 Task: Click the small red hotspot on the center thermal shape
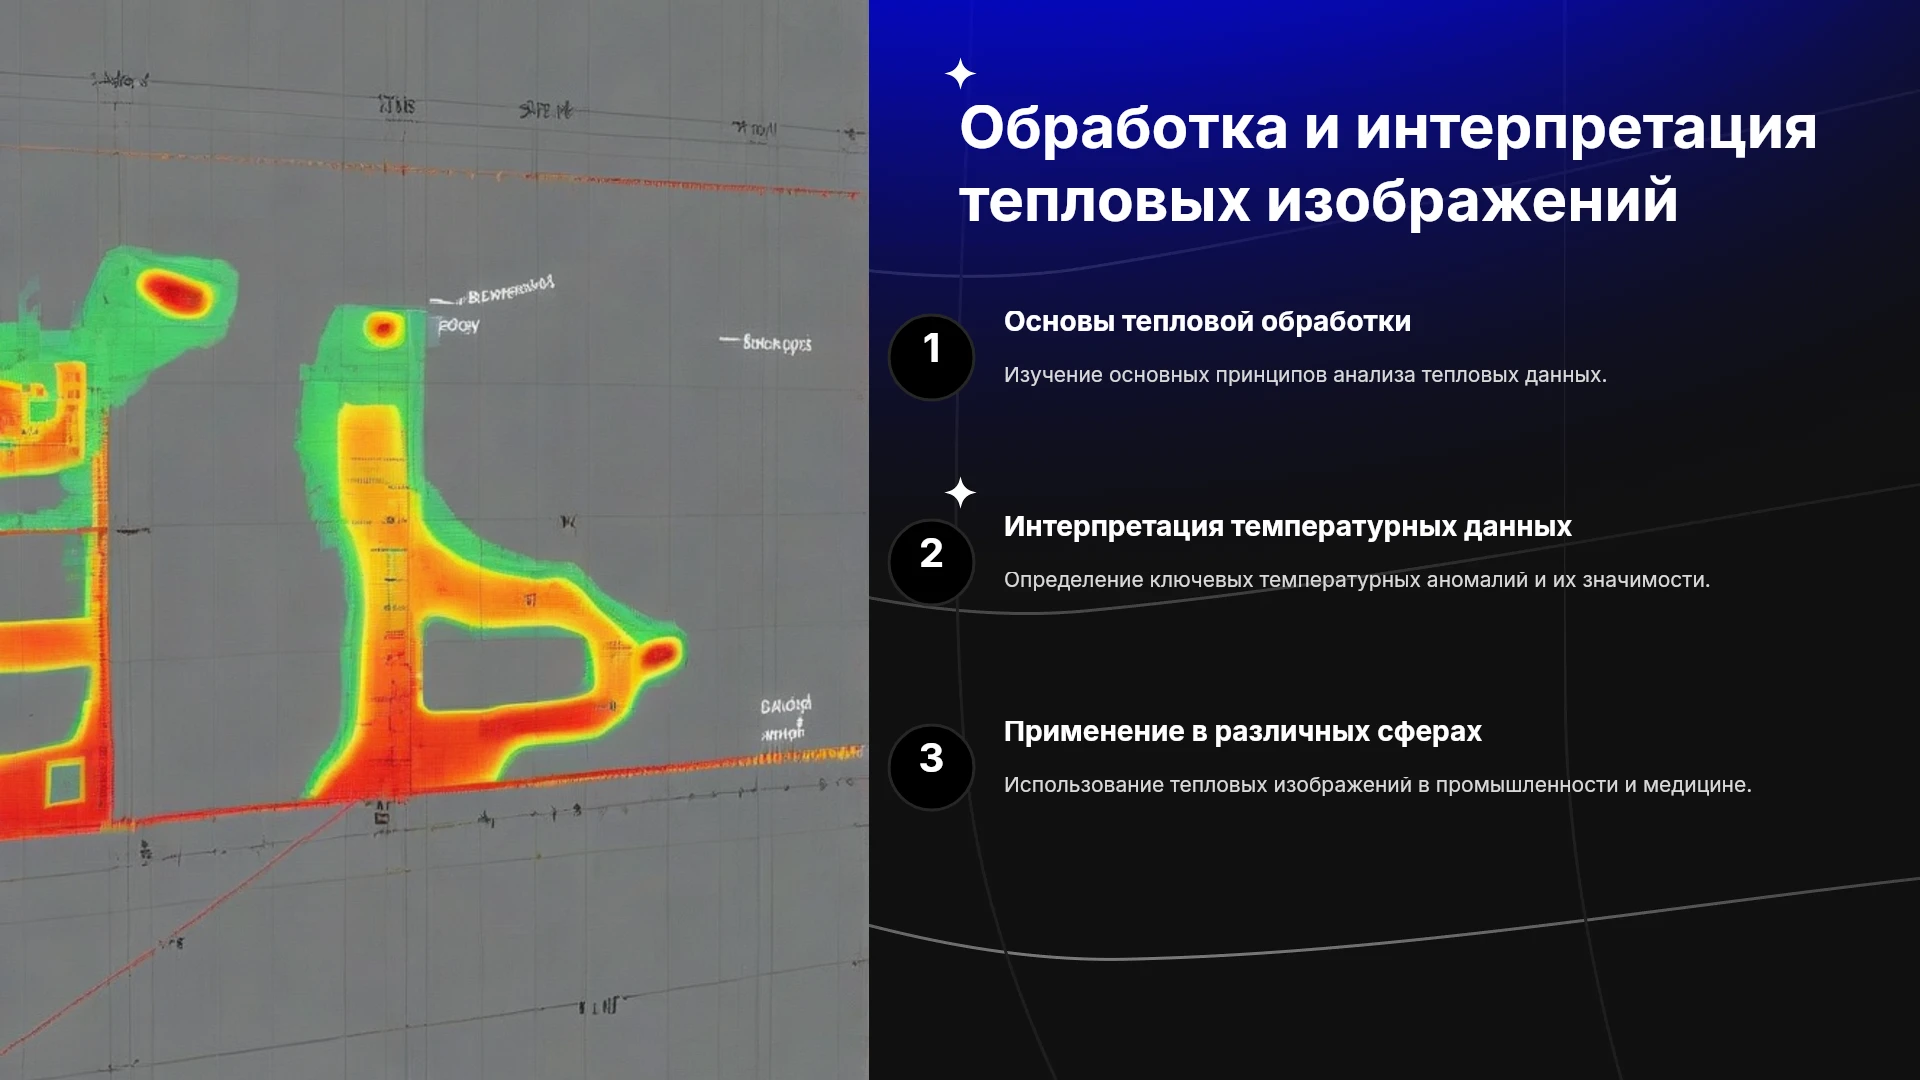coord(382,327)
